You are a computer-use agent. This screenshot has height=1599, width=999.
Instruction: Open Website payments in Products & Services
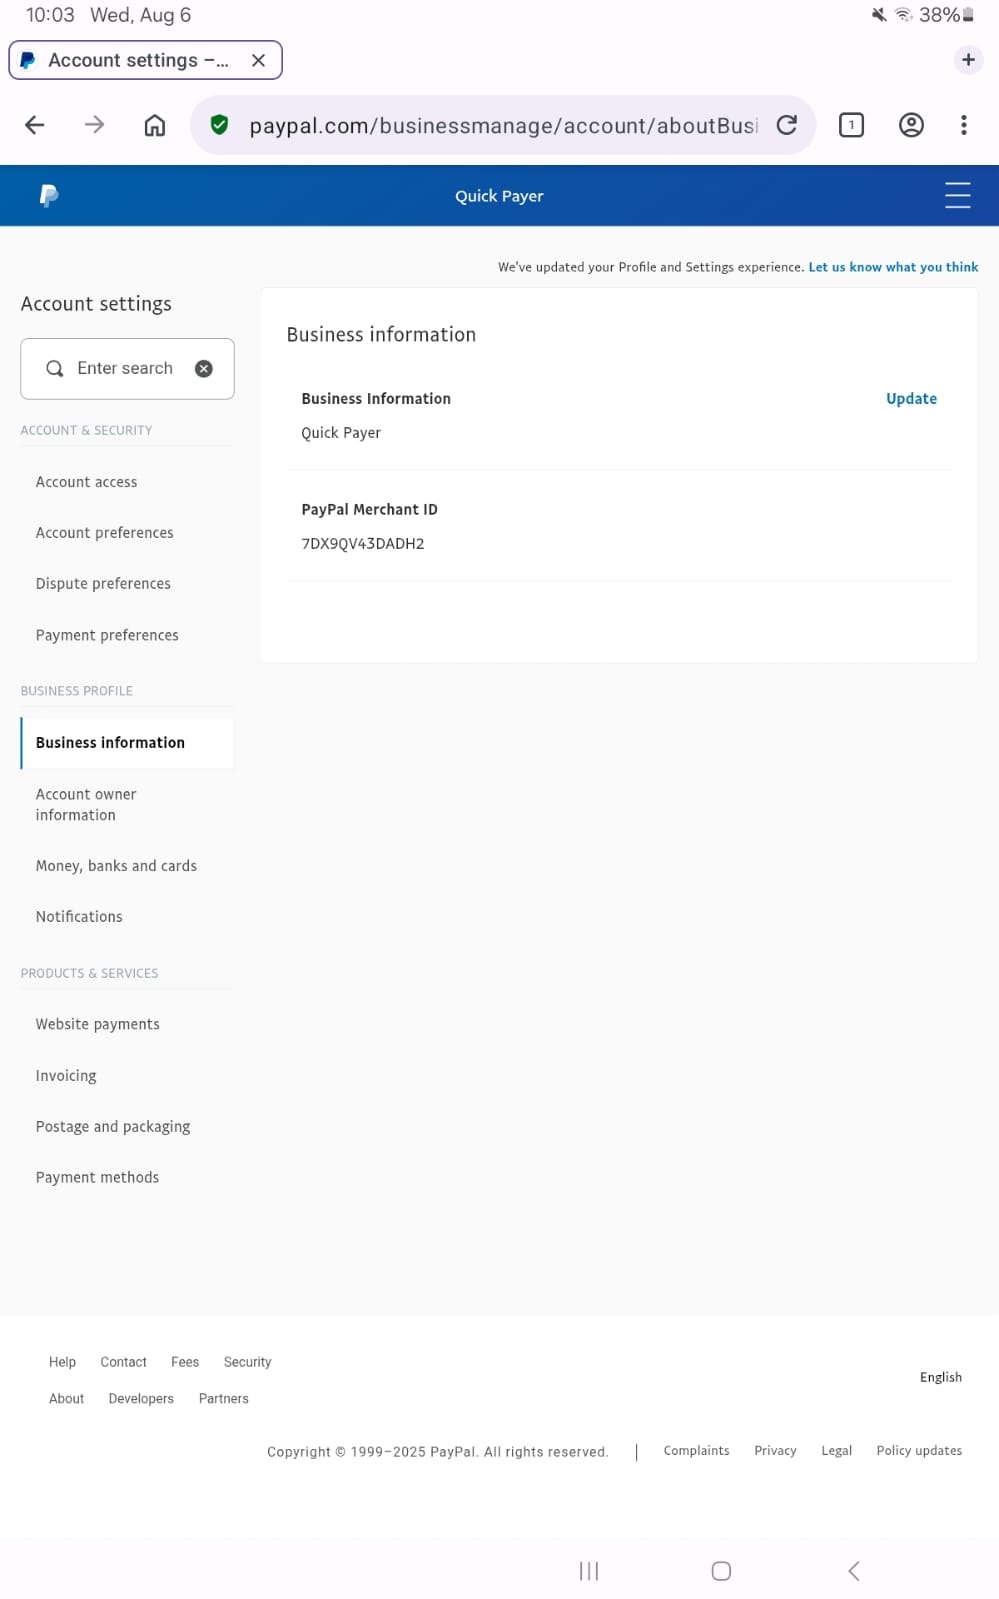click(x=97, y=1024)
